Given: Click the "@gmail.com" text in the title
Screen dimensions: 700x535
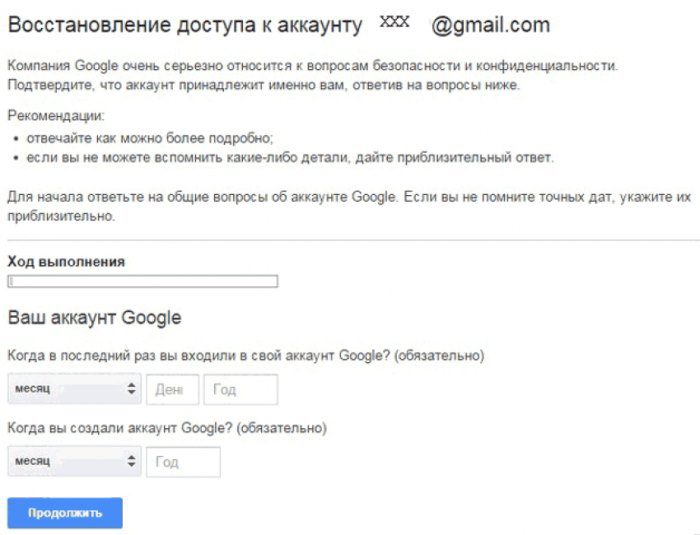Looking at the screenshot, I should 490,25.
